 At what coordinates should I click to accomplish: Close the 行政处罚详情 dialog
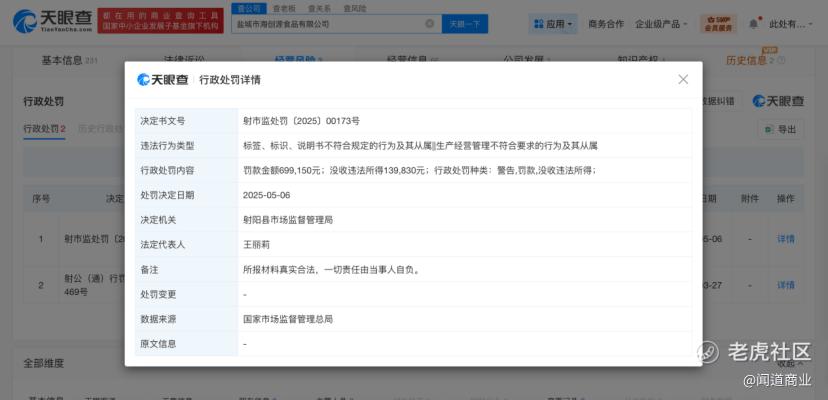coord(683,79)
